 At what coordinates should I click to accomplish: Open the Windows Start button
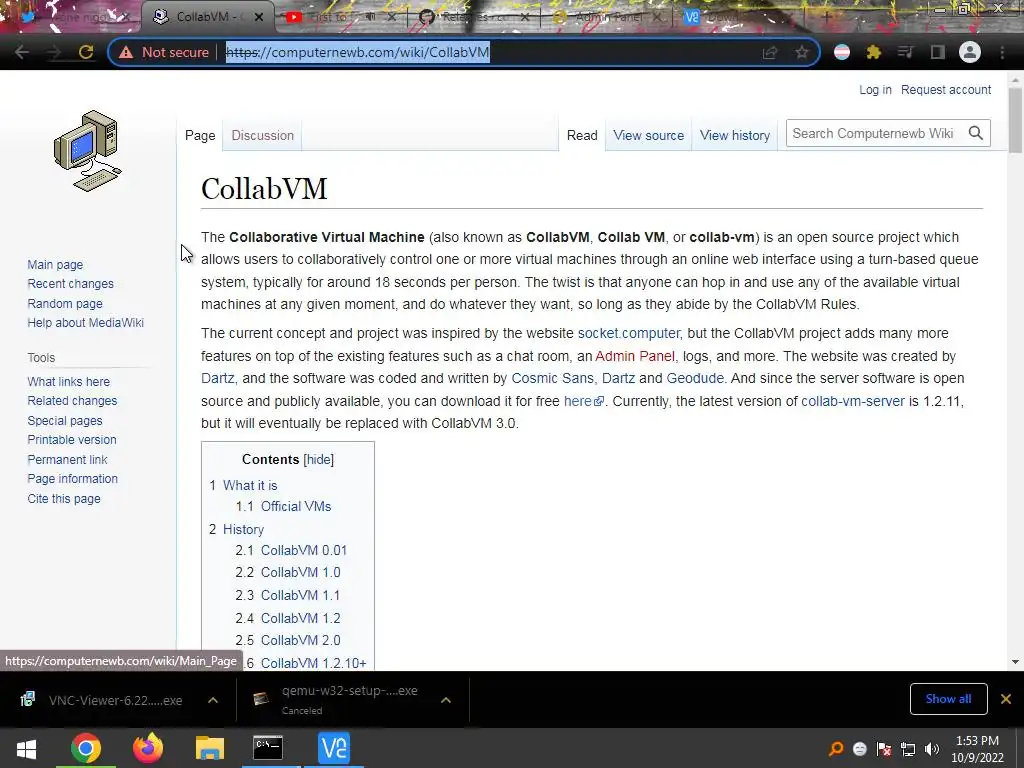(26, 748)
